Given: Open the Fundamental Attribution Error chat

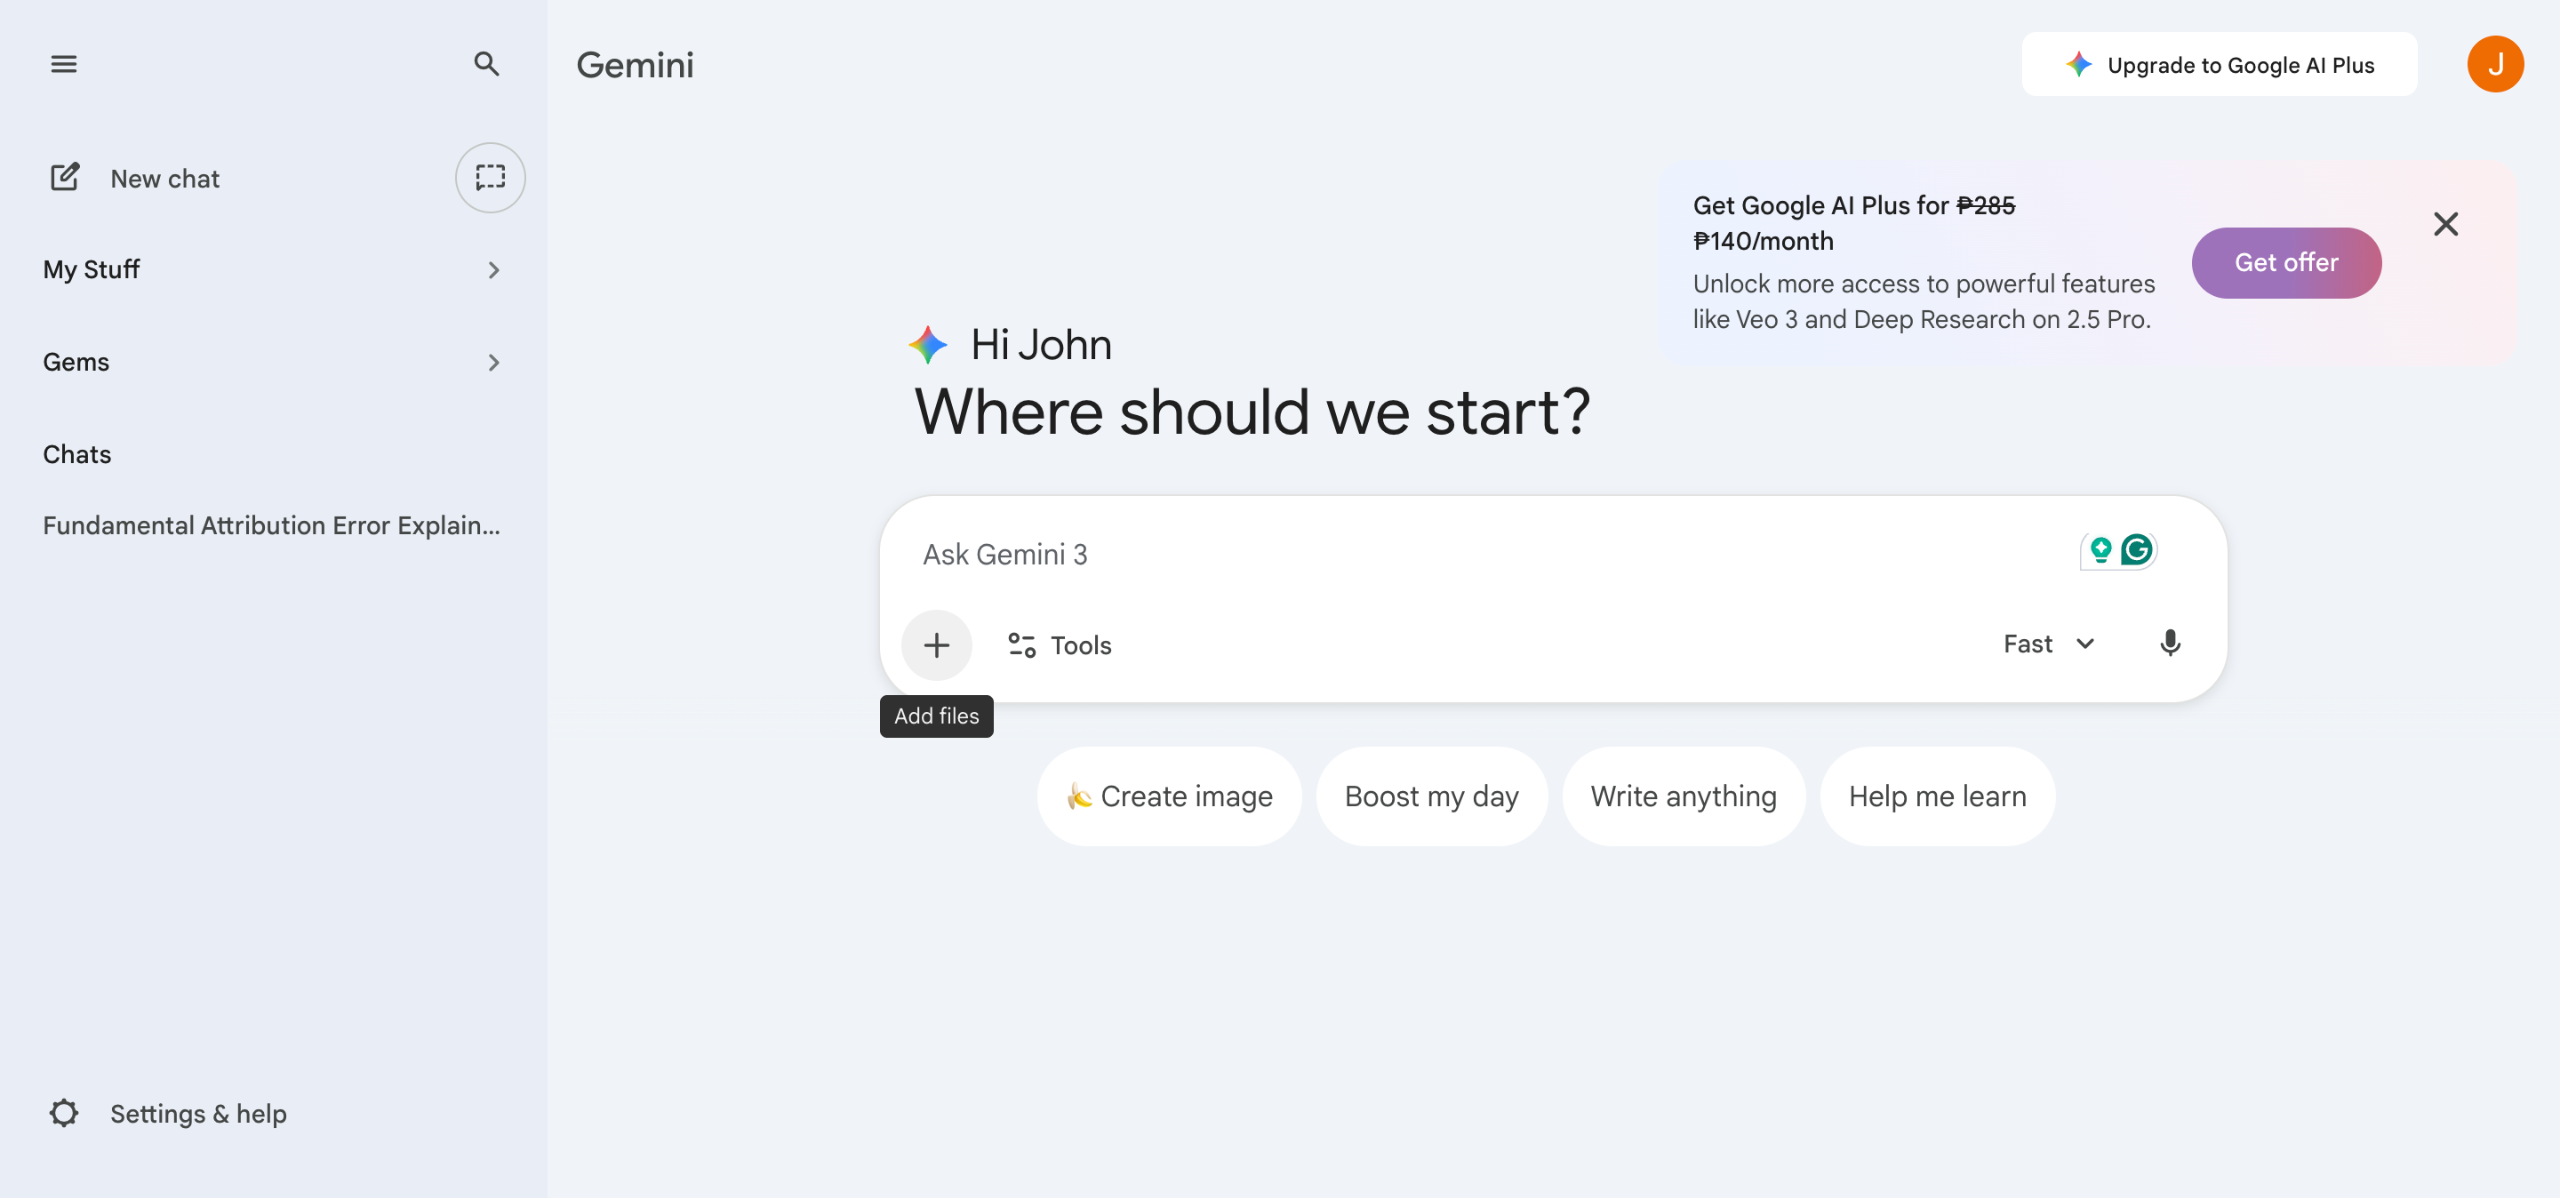Looking at the screenshot, I should 271,526.
